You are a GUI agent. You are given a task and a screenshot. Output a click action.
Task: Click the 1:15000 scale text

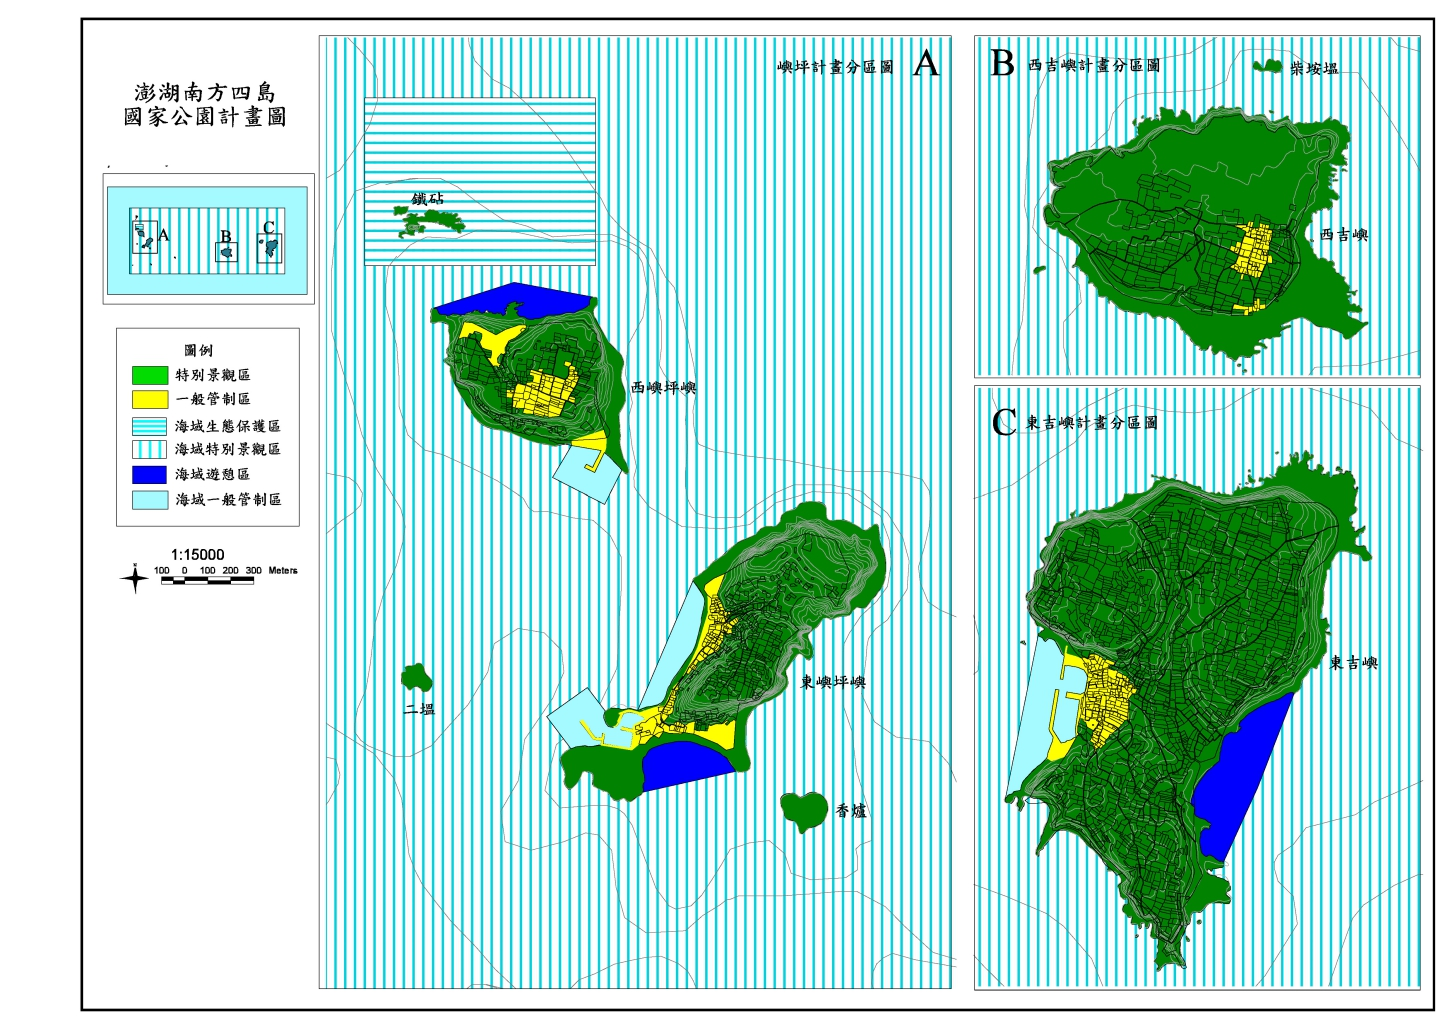198,554
